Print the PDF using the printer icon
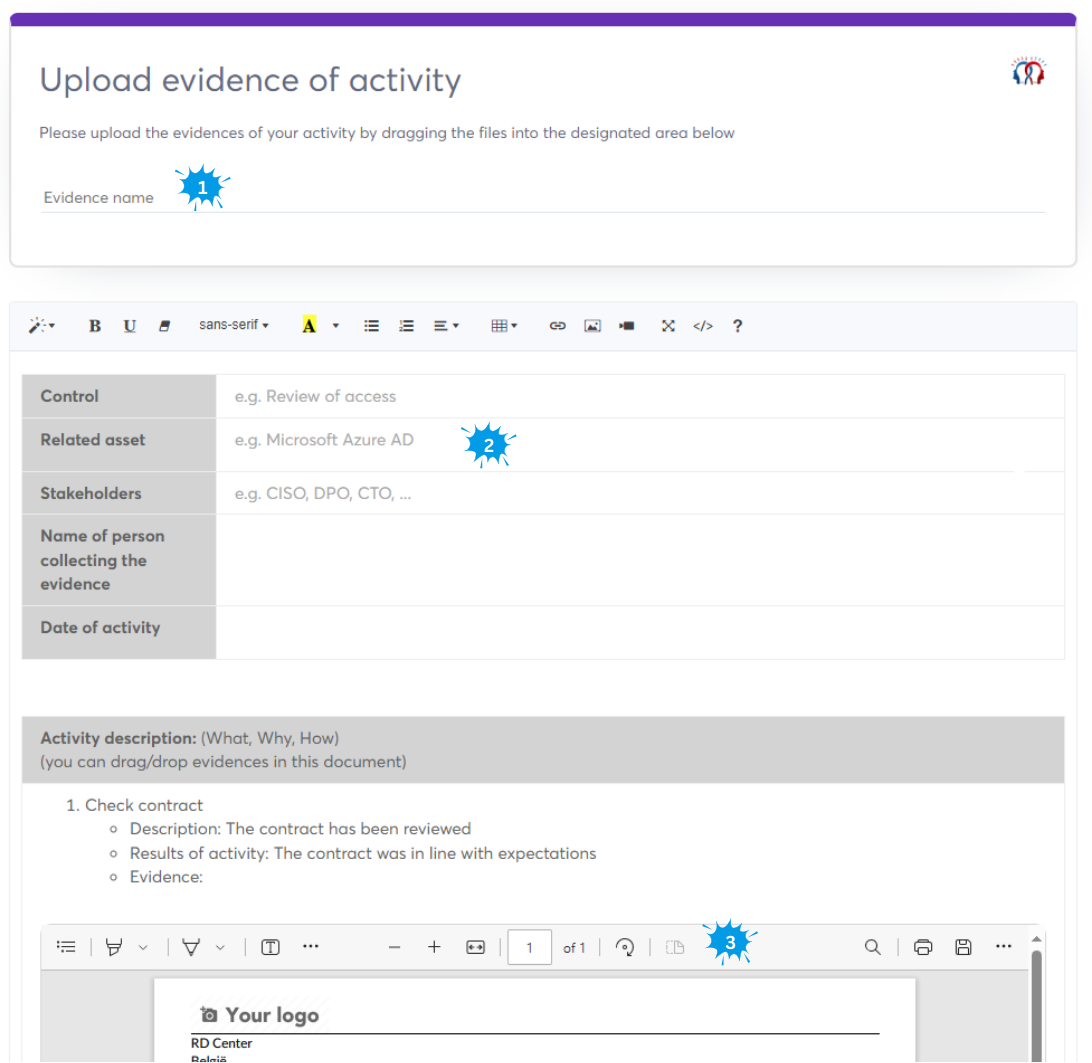This screenshot has width=1092, height=1063. (923, 947)
